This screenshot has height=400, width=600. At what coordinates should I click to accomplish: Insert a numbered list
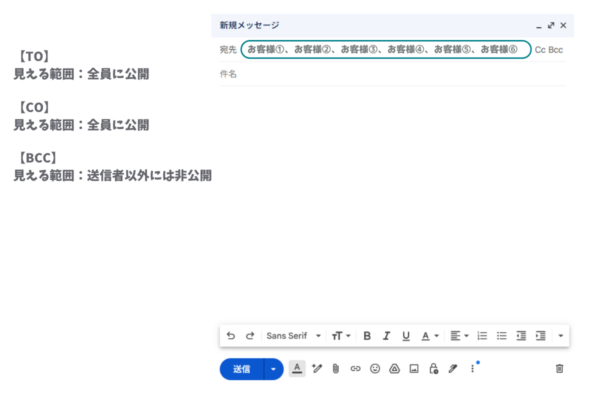[482, 336]
